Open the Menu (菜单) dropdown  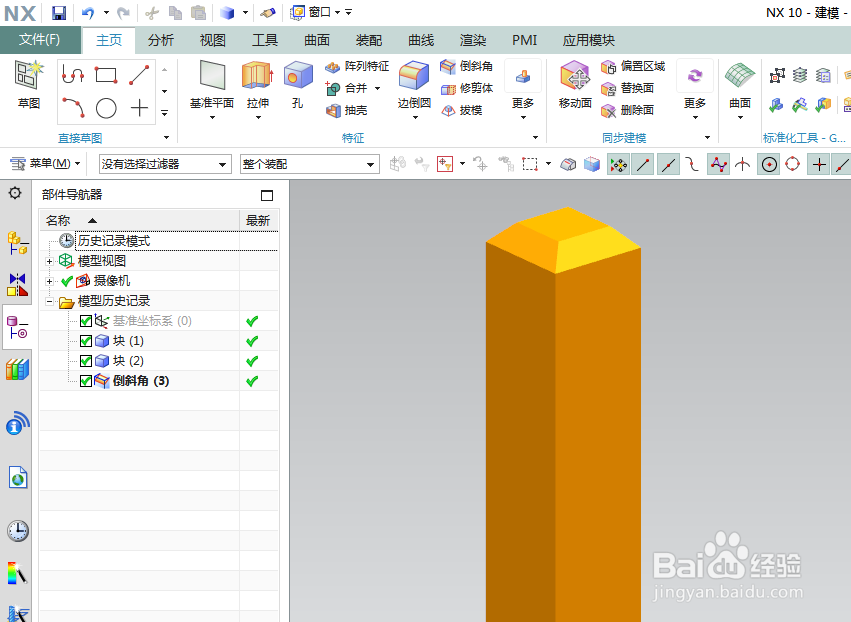point(46,163)
